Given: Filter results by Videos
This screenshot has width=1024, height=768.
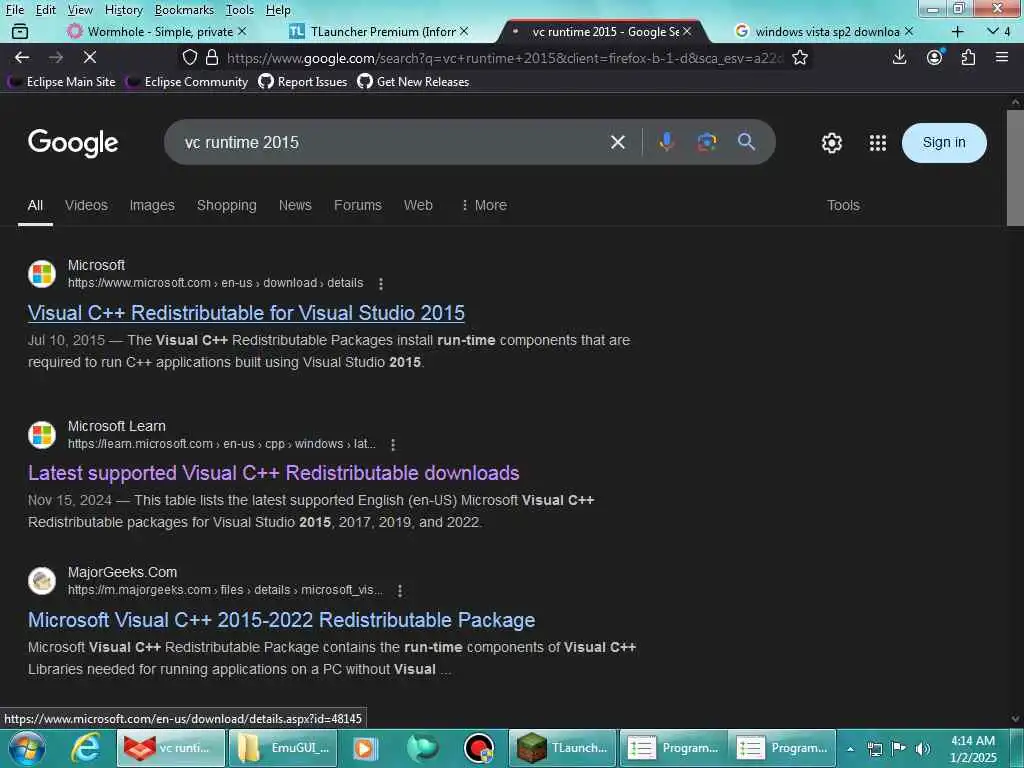Looking at the screenshot, I should coord(86,205).
